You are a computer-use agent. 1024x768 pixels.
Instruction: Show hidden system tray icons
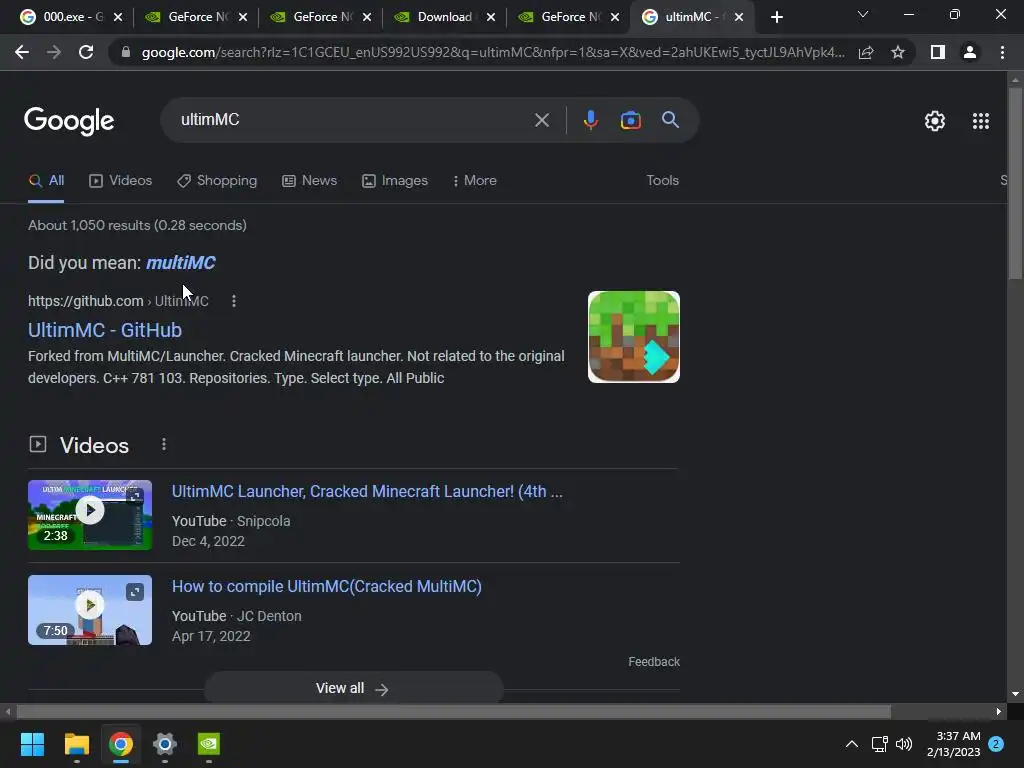point(852,744)
